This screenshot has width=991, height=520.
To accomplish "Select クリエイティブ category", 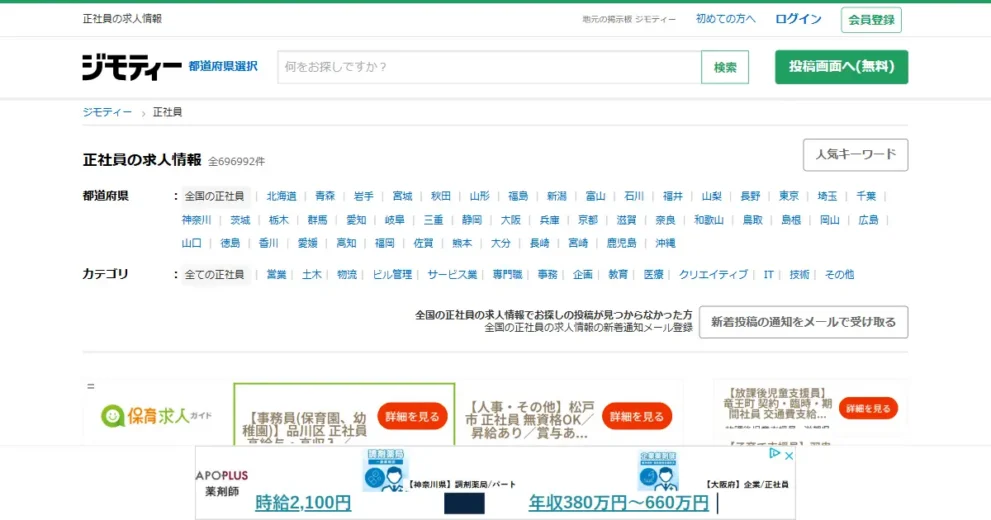I will (x=713, y=275).
